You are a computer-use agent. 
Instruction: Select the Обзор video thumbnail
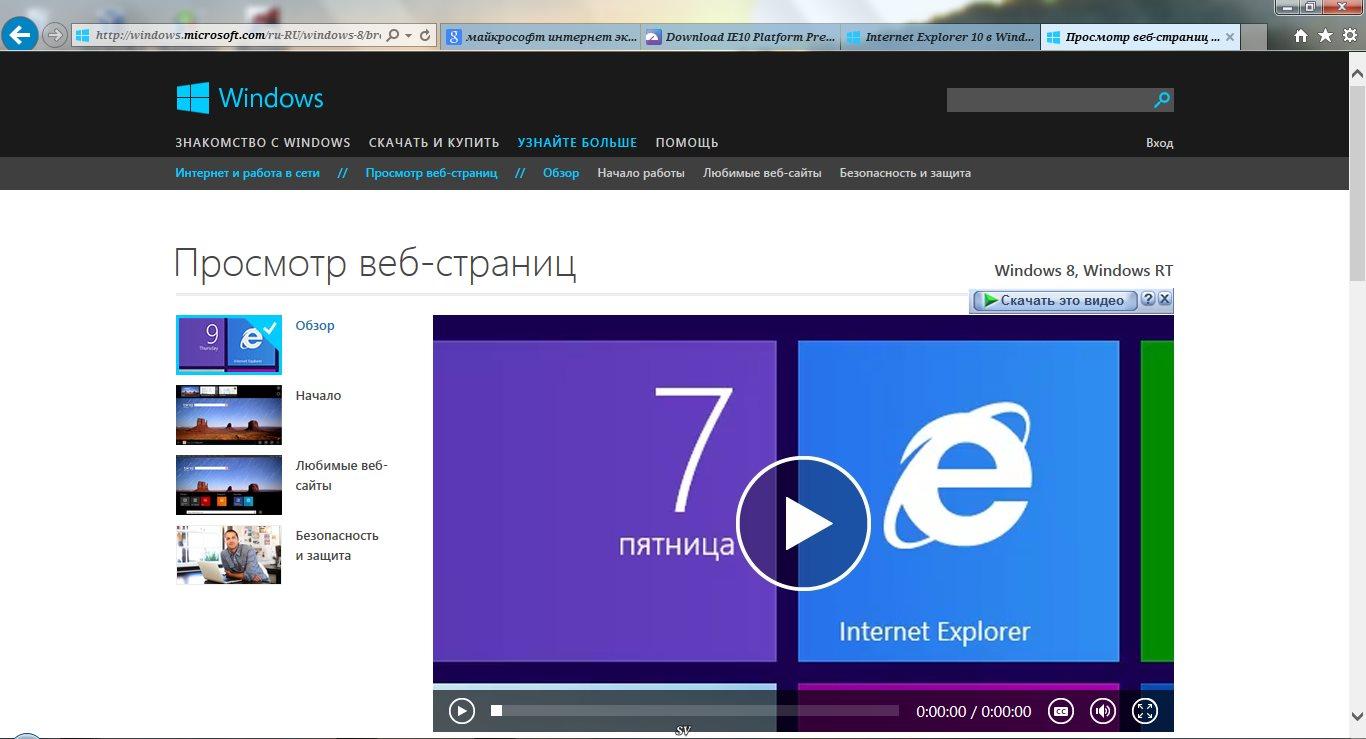(x=229, y=345)
